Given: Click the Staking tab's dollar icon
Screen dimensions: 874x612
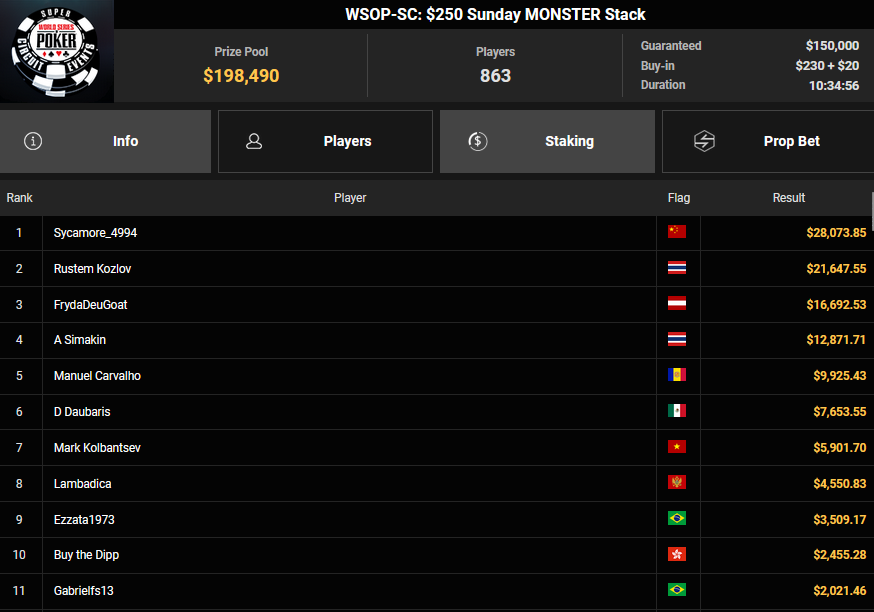Looking at the screenshot, I should [478, 141].
